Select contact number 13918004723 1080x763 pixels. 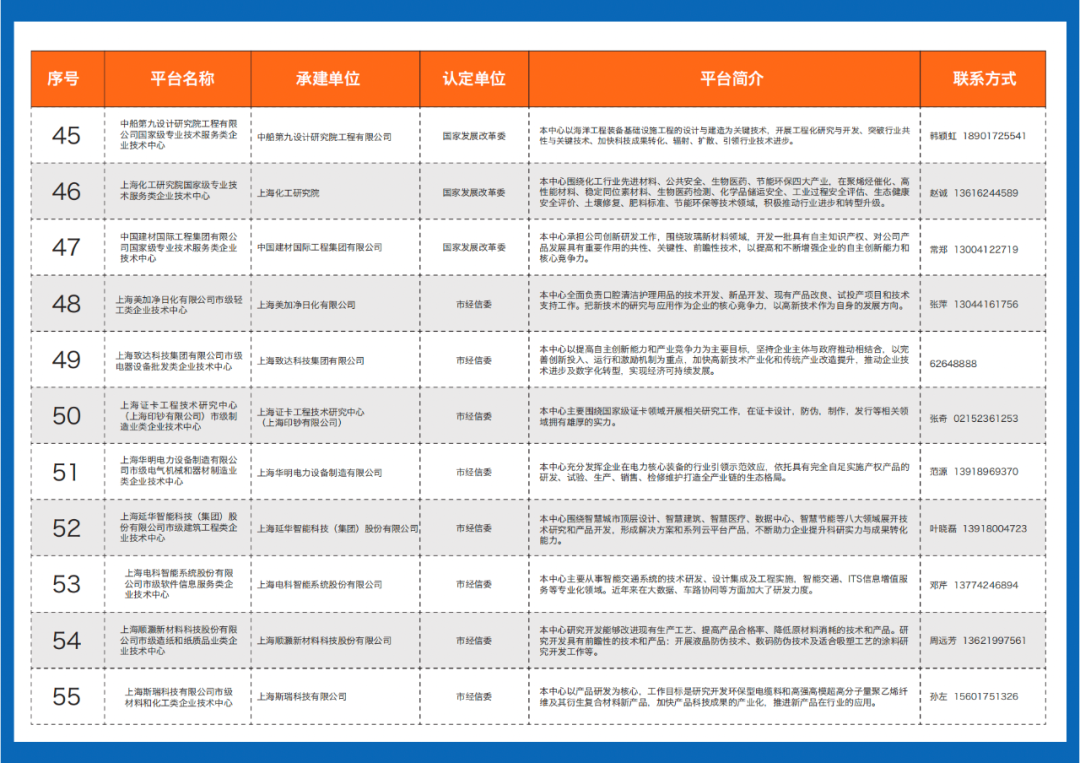(x=995, y=528)
